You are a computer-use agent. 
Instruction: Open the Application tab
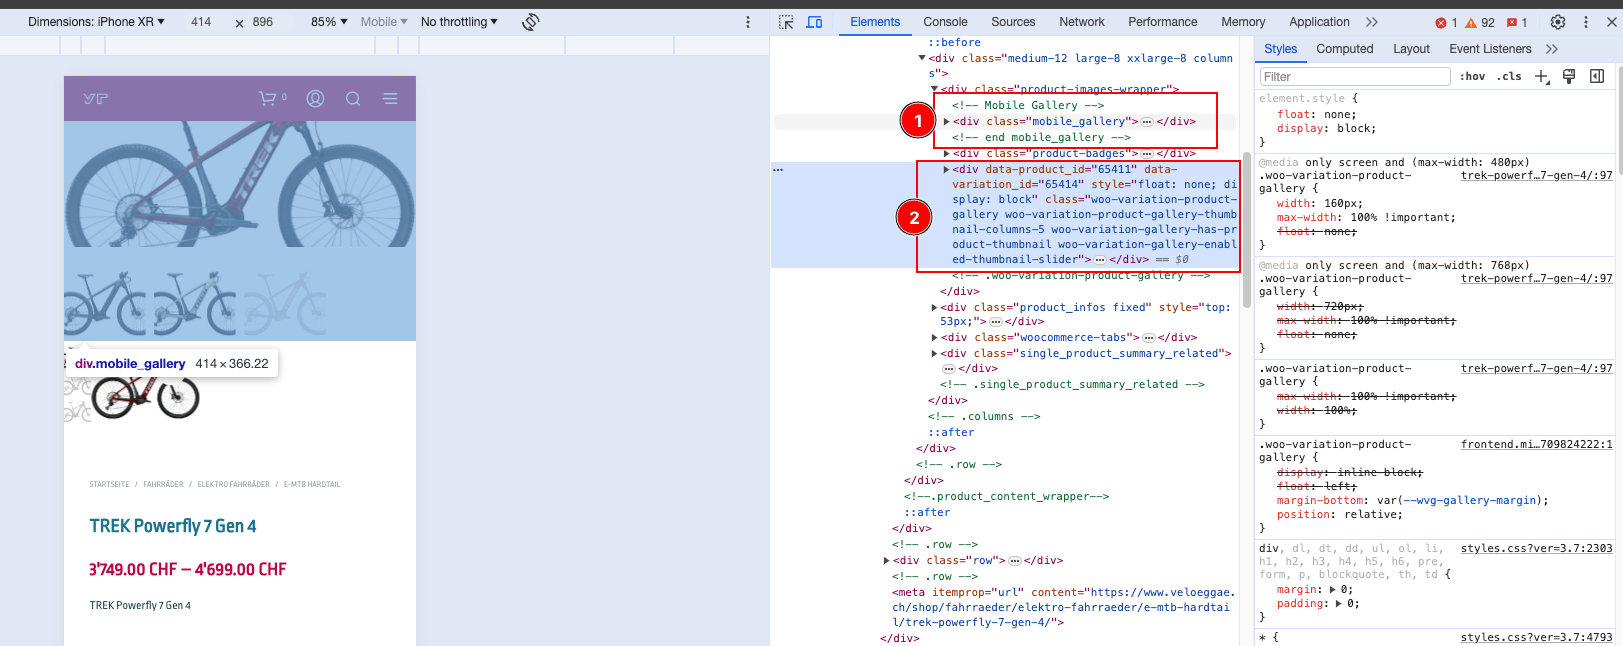coord(1319,22)
